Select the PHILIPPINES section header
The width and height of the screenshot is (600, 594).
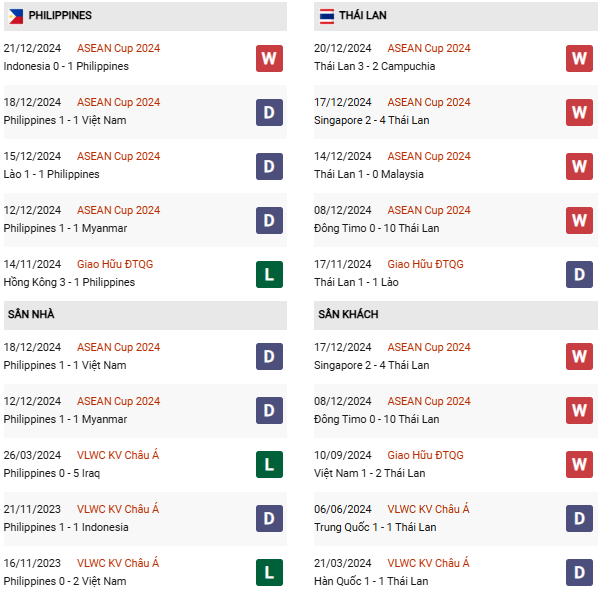pos(60,16)
